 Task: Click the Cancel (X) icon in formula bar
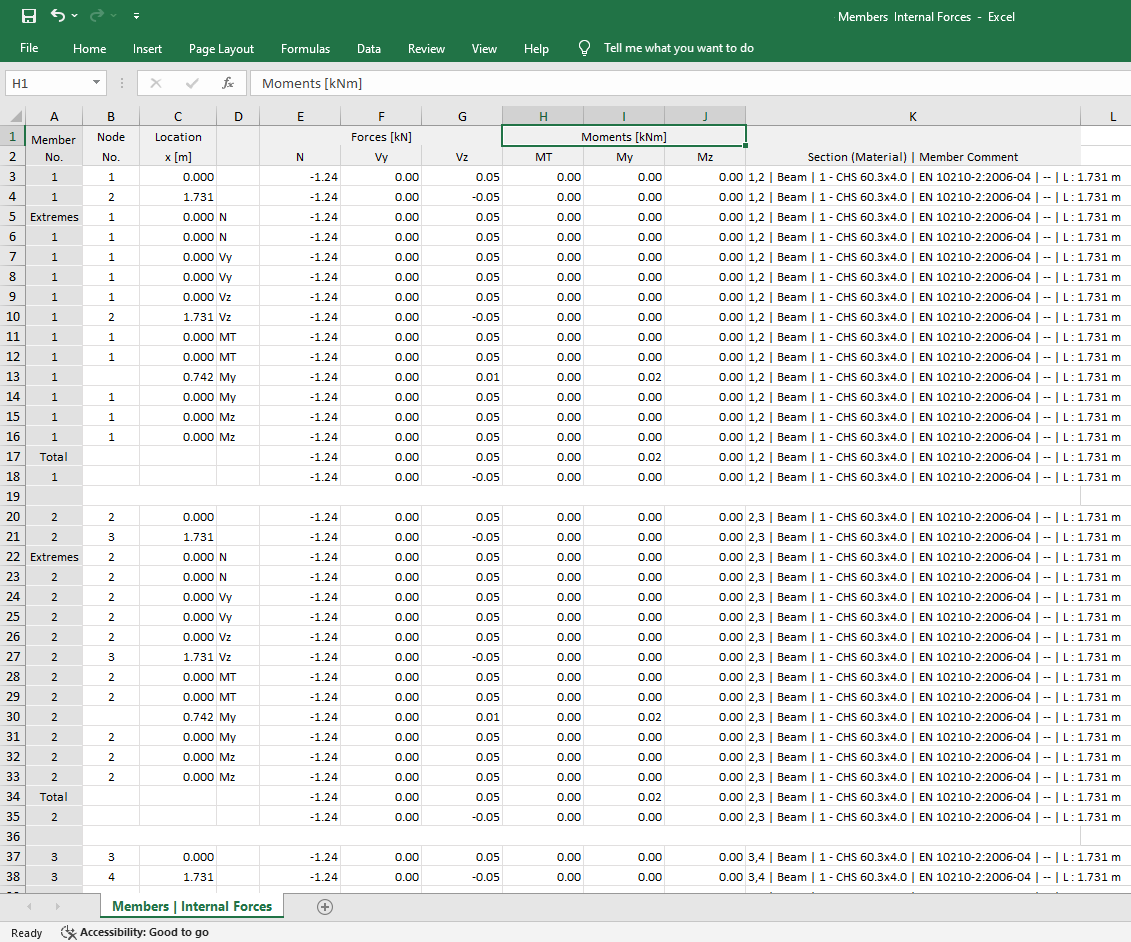point(155,83)
